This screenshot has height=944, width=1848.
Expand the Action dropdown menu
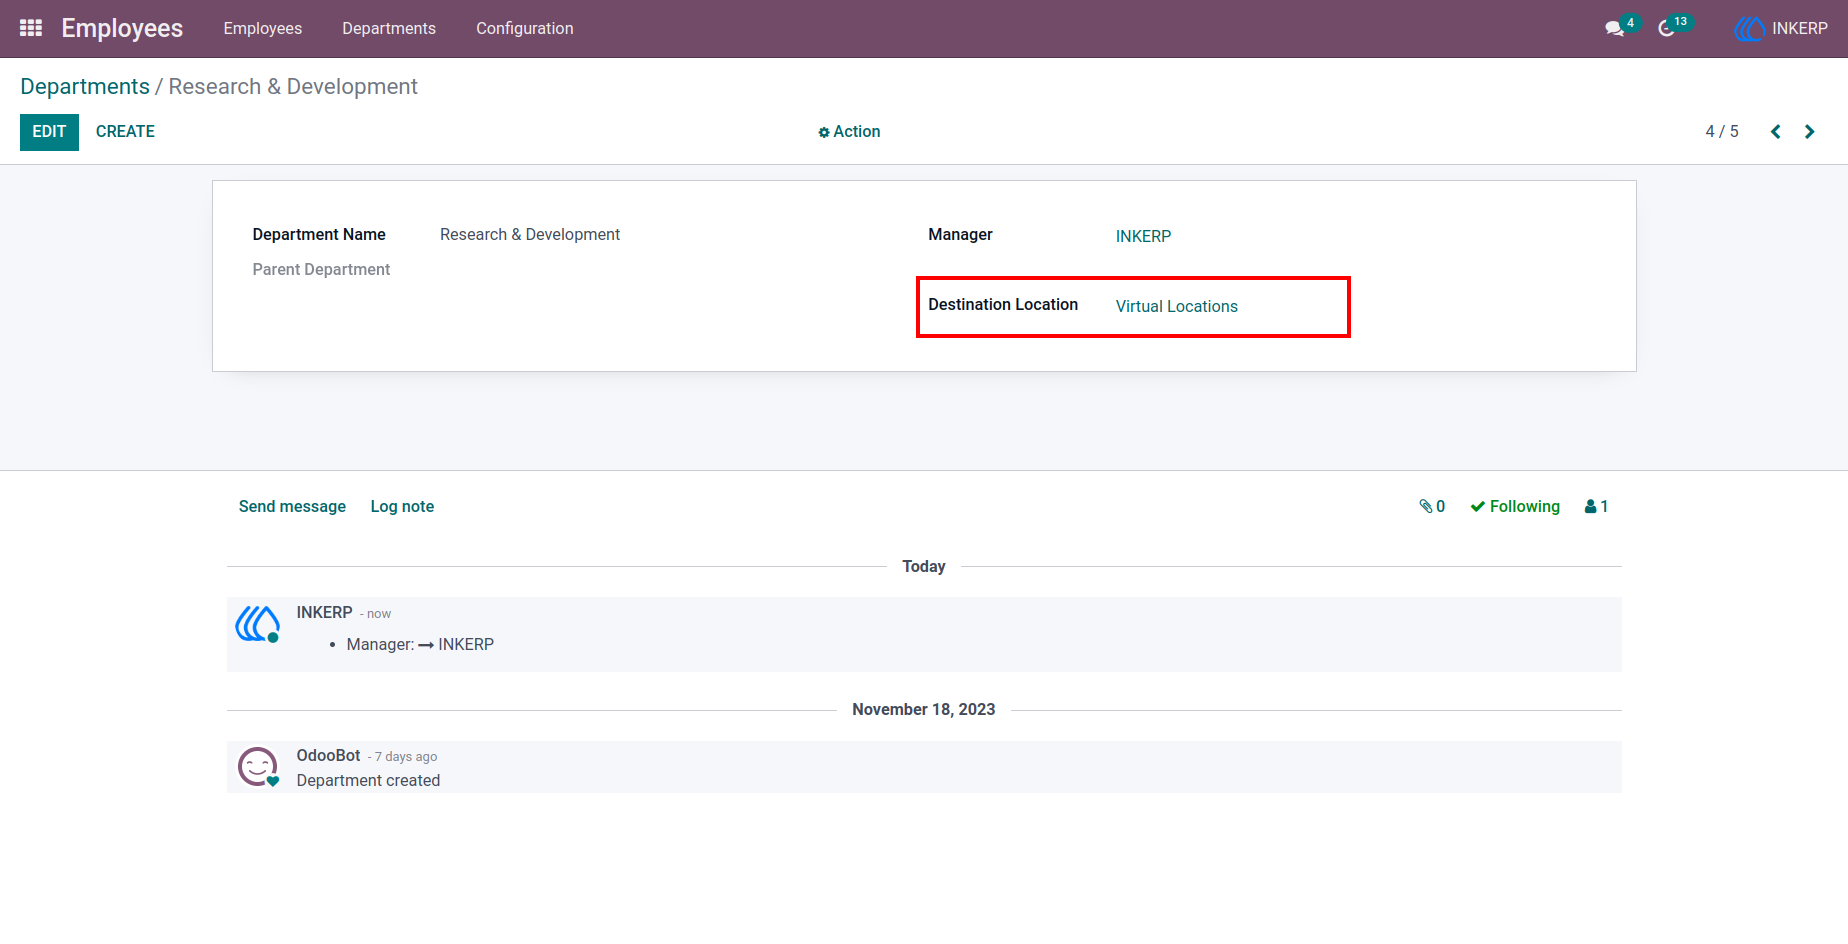pyautogui.click(x=849, y=132)
